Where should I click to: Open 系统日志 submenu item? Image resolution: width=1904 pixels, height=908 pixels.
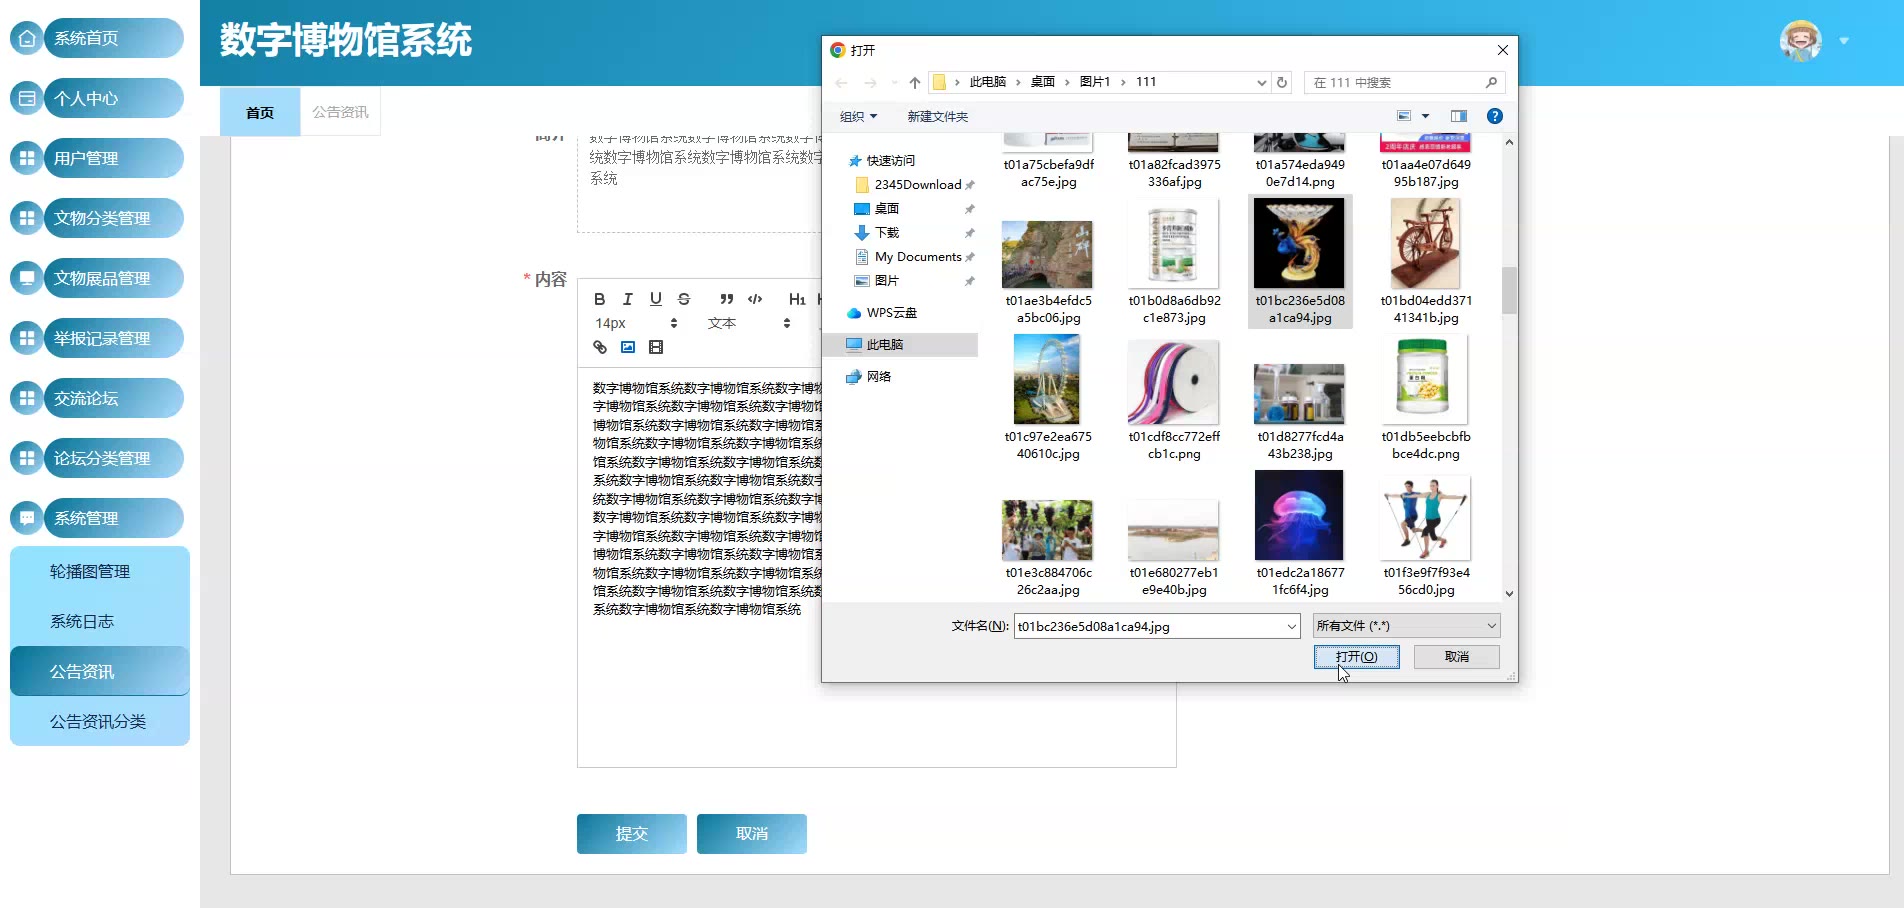(x=100, y=621)
